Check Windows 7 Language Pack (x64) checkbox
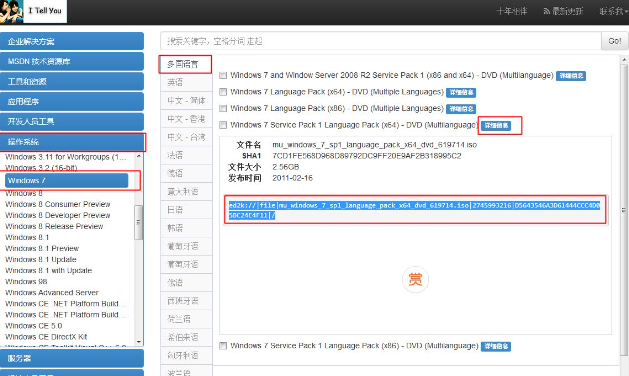Screen dimensions: 629x376 tap(223, 92)
